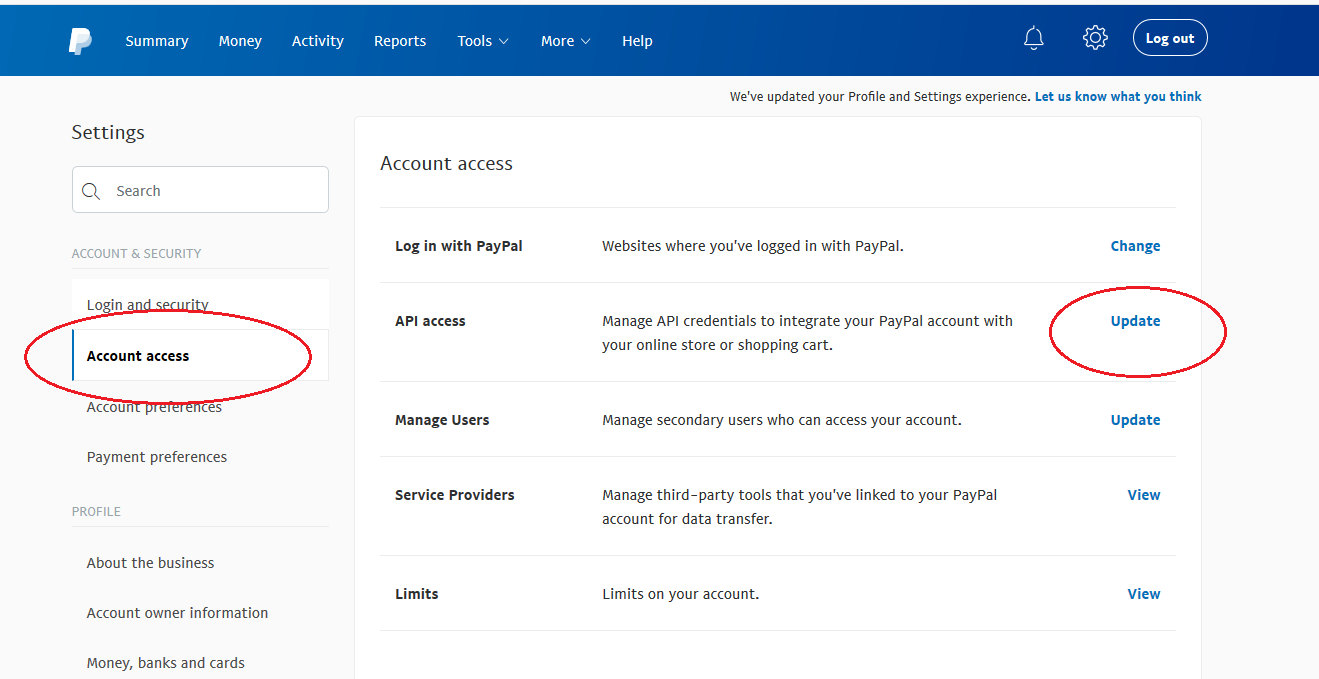
Task: Open the Activity menu item
Action: pos(318,41)
